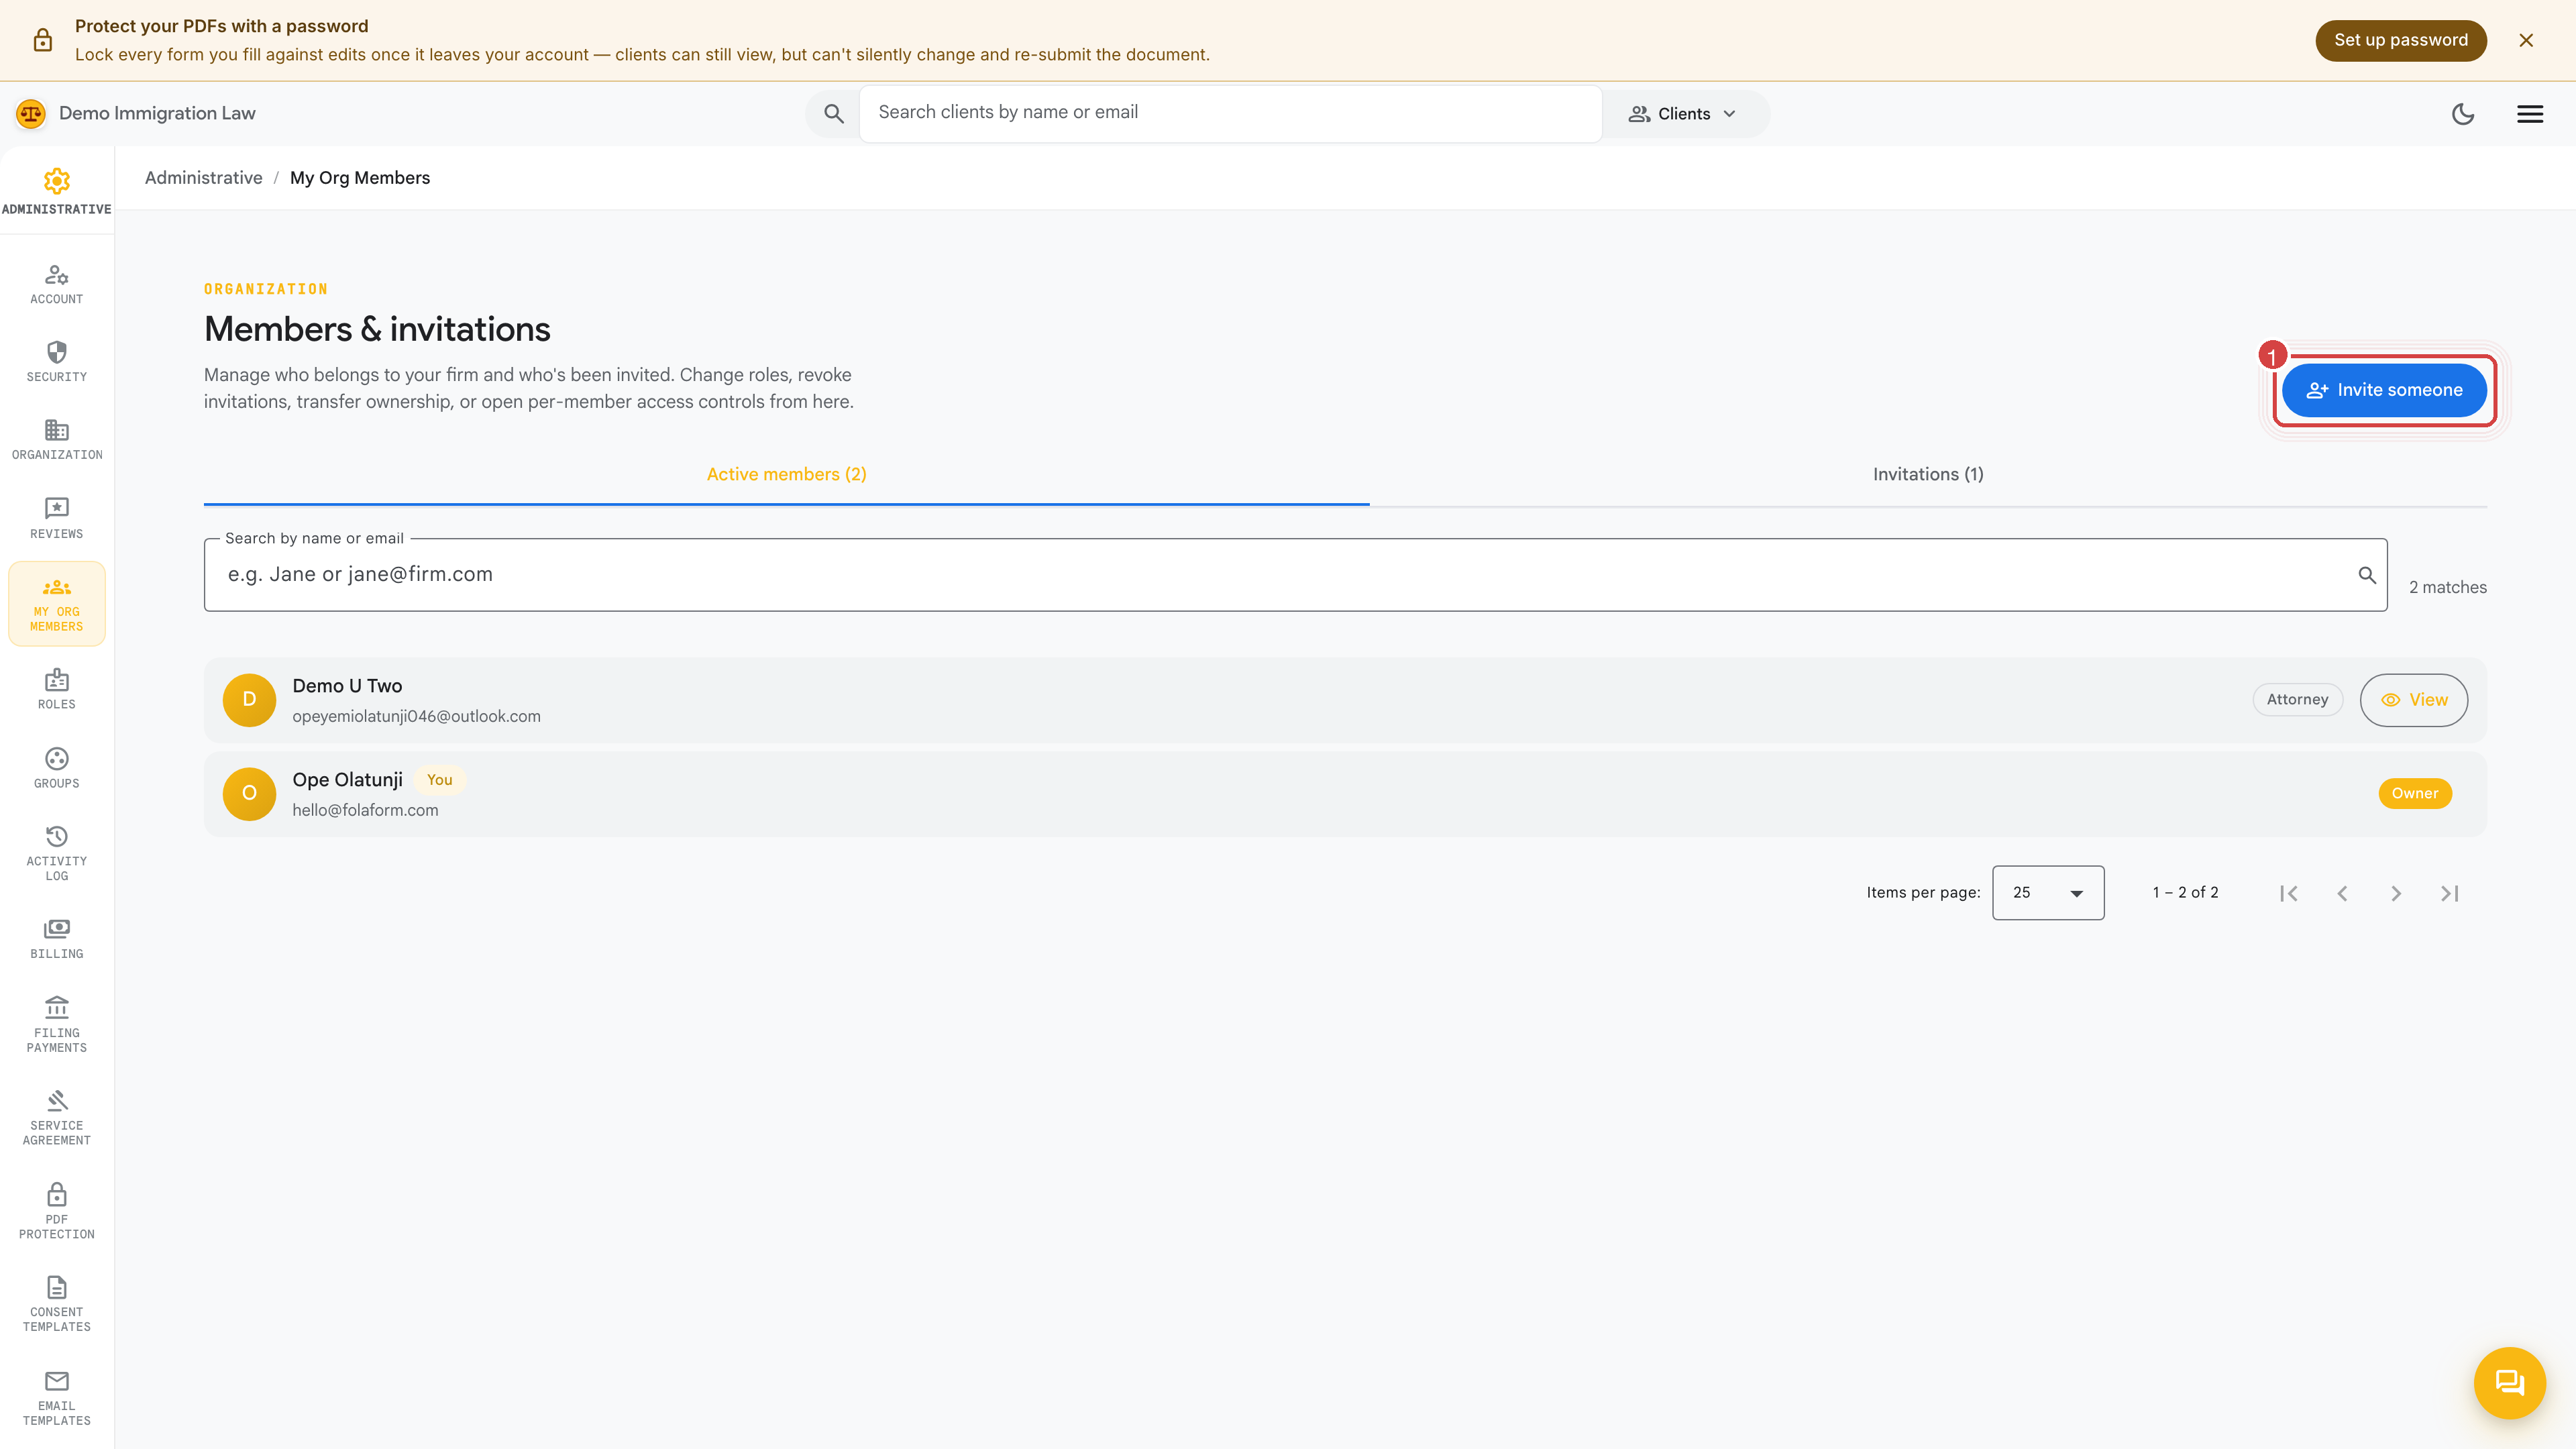
Task: Open the Service Agreement section
Action: click(x=57, y=1118)
